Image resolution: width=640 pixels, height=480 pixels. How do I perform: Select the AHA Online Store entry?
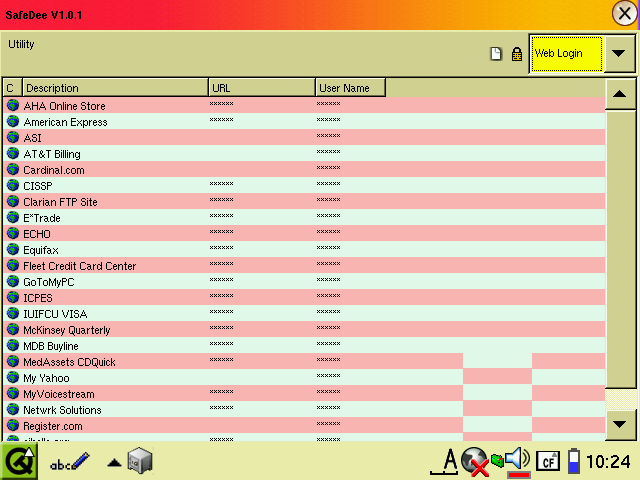(x=304, y=105)
